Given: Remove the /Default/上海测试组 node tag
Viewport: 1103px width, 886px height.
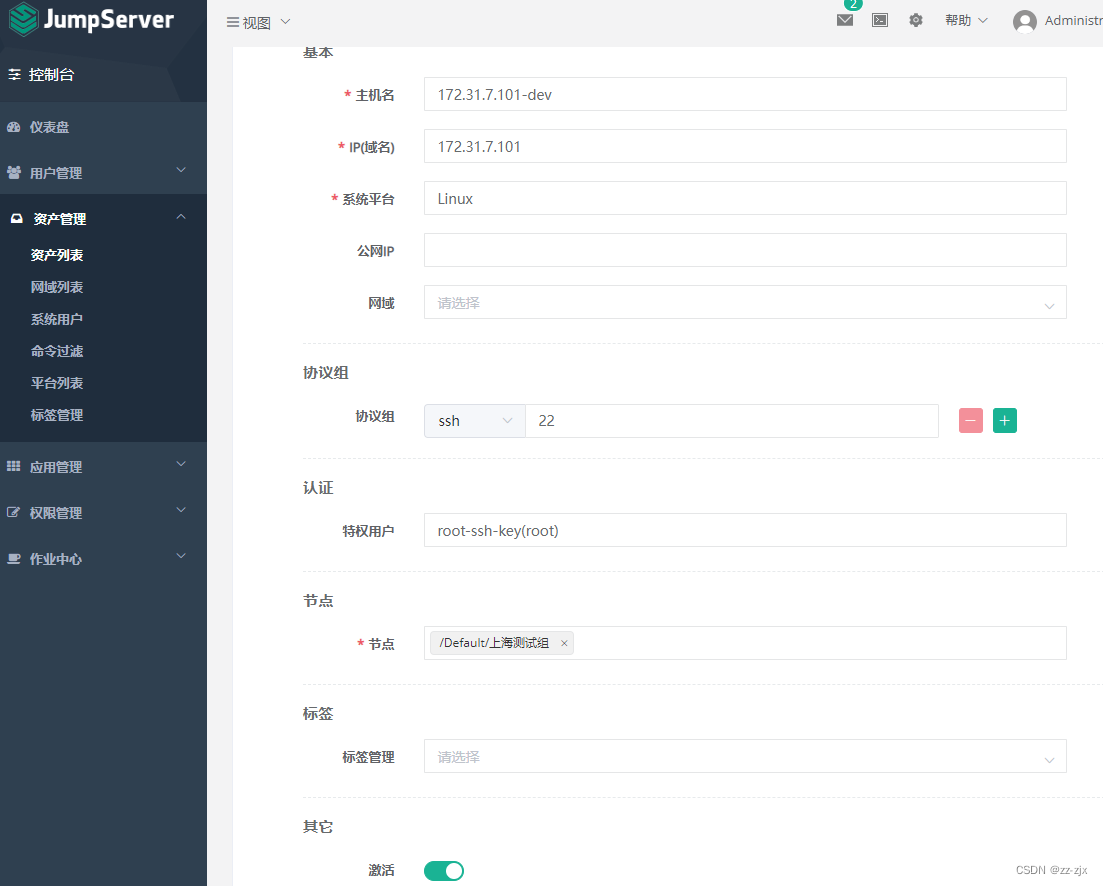Looking at the screenshot, I should pos(564,643).
